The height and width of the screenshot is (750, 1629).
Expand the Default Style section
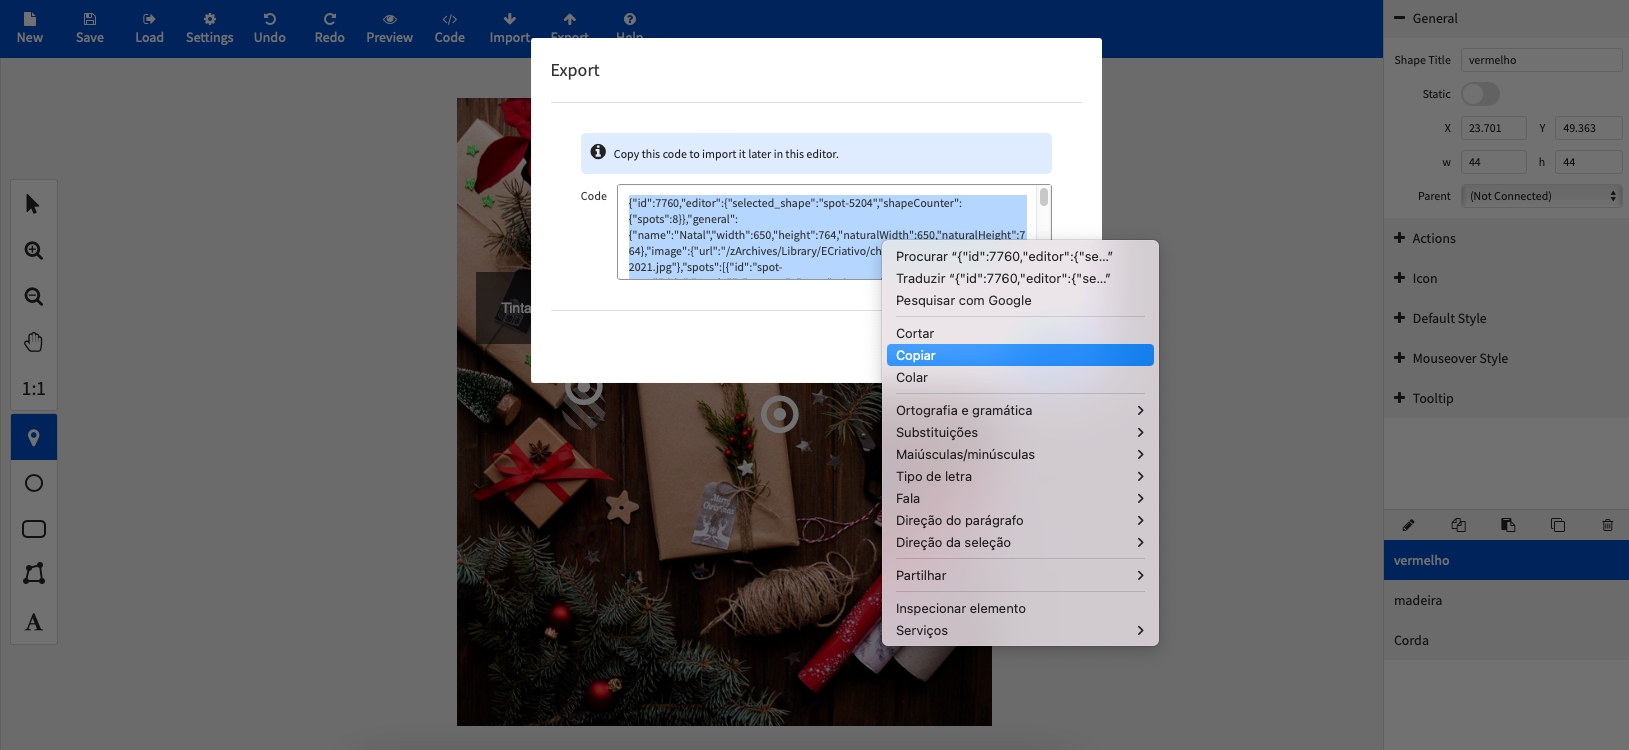click(x=1506, y=318)
